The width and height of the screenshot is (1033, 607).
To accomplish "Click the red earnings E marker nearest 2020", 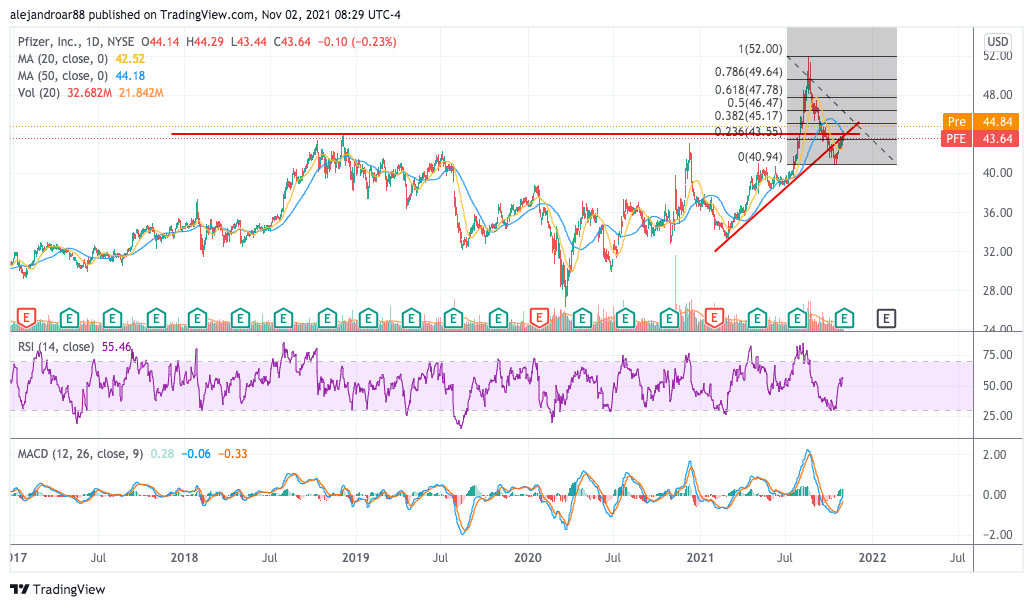I will click(539, 319).
